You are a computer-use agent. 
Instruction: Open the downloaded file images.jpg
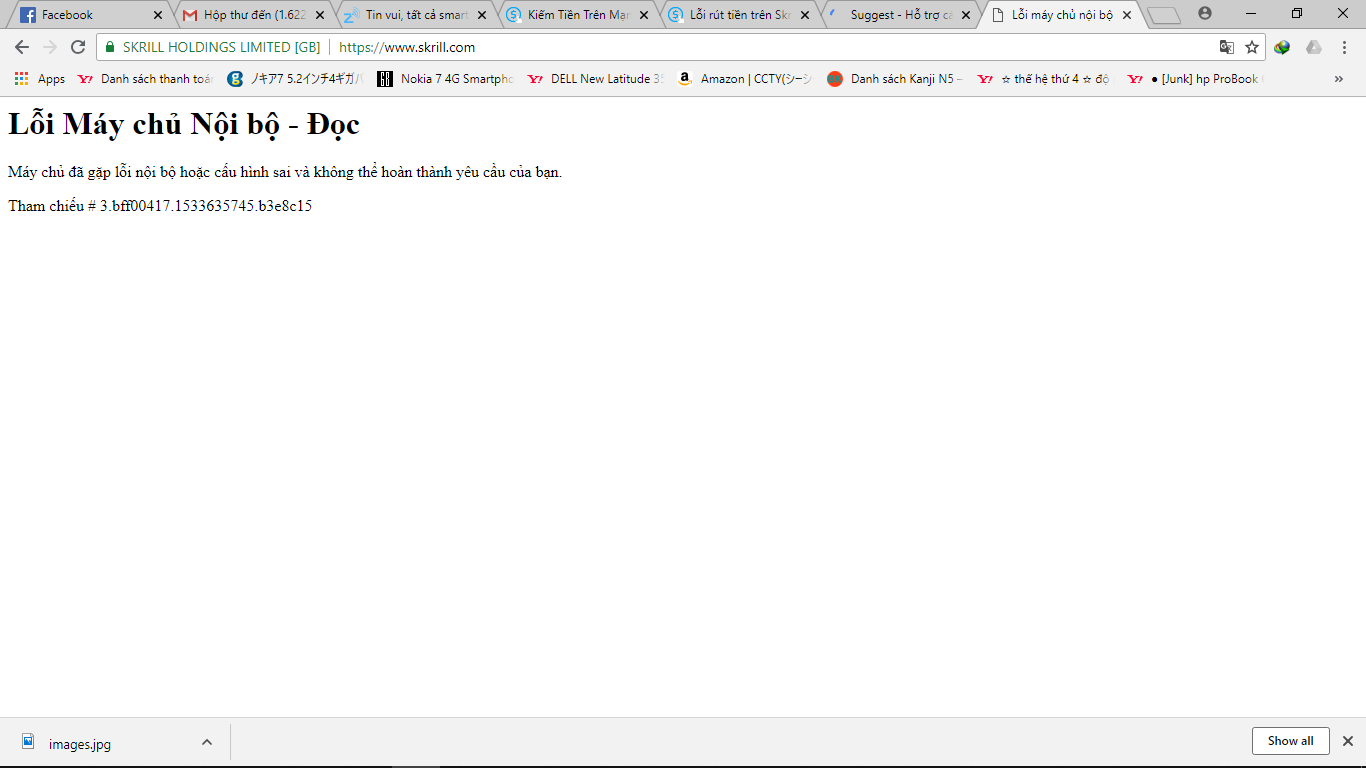click(80, 743)
